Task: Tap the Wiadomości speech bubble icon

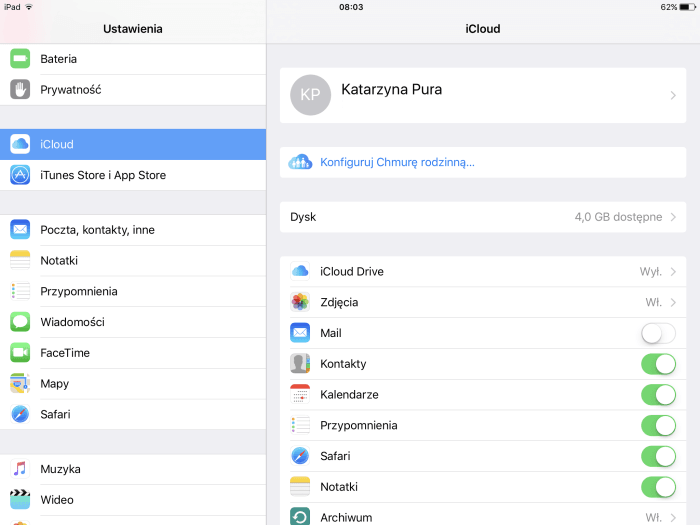Action: 20,322
